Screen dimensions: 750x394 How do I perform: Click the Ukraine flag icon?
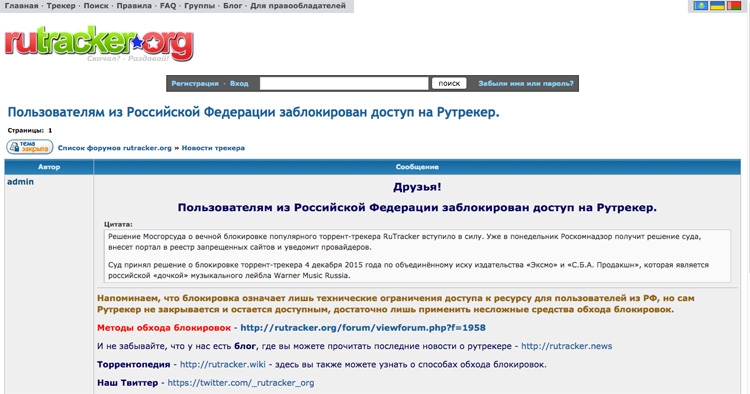click(717, 6)
